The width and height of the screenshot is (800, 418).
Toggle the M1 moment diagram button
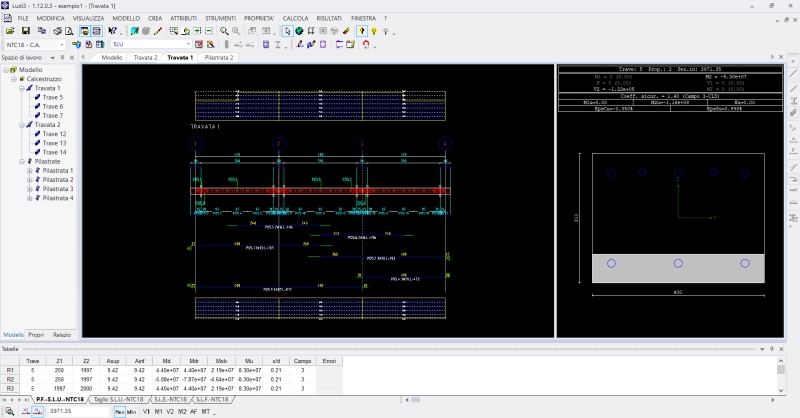point(158,411)
